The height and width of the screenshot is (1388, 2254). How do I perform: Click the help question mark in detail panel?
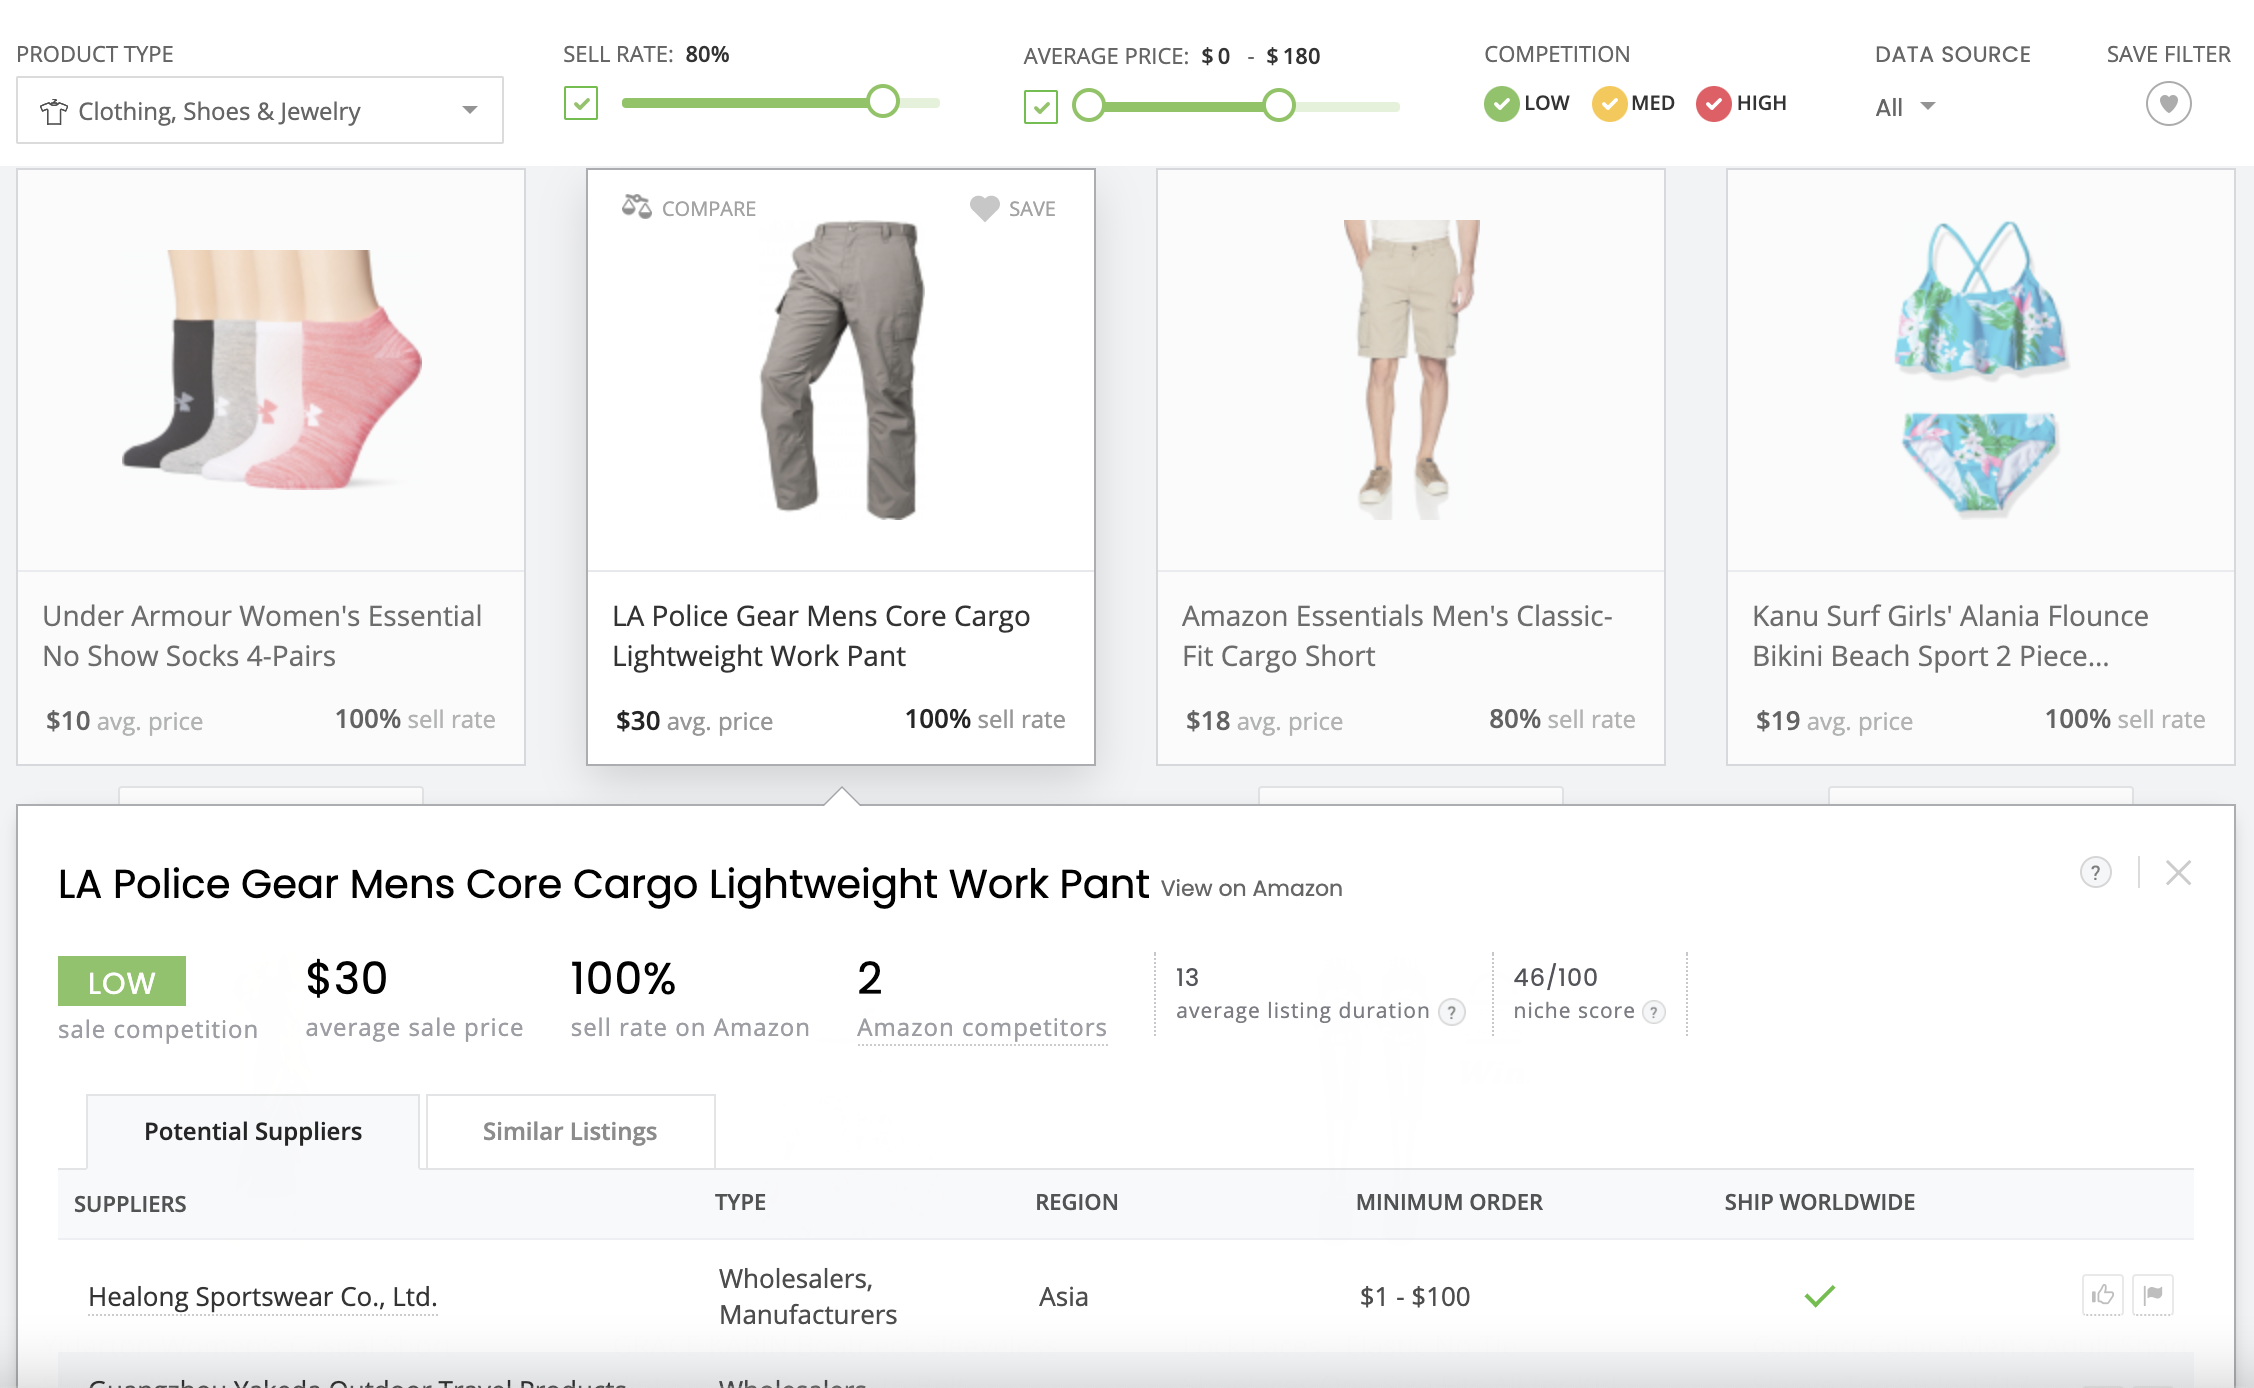[x=2096, y=872]
